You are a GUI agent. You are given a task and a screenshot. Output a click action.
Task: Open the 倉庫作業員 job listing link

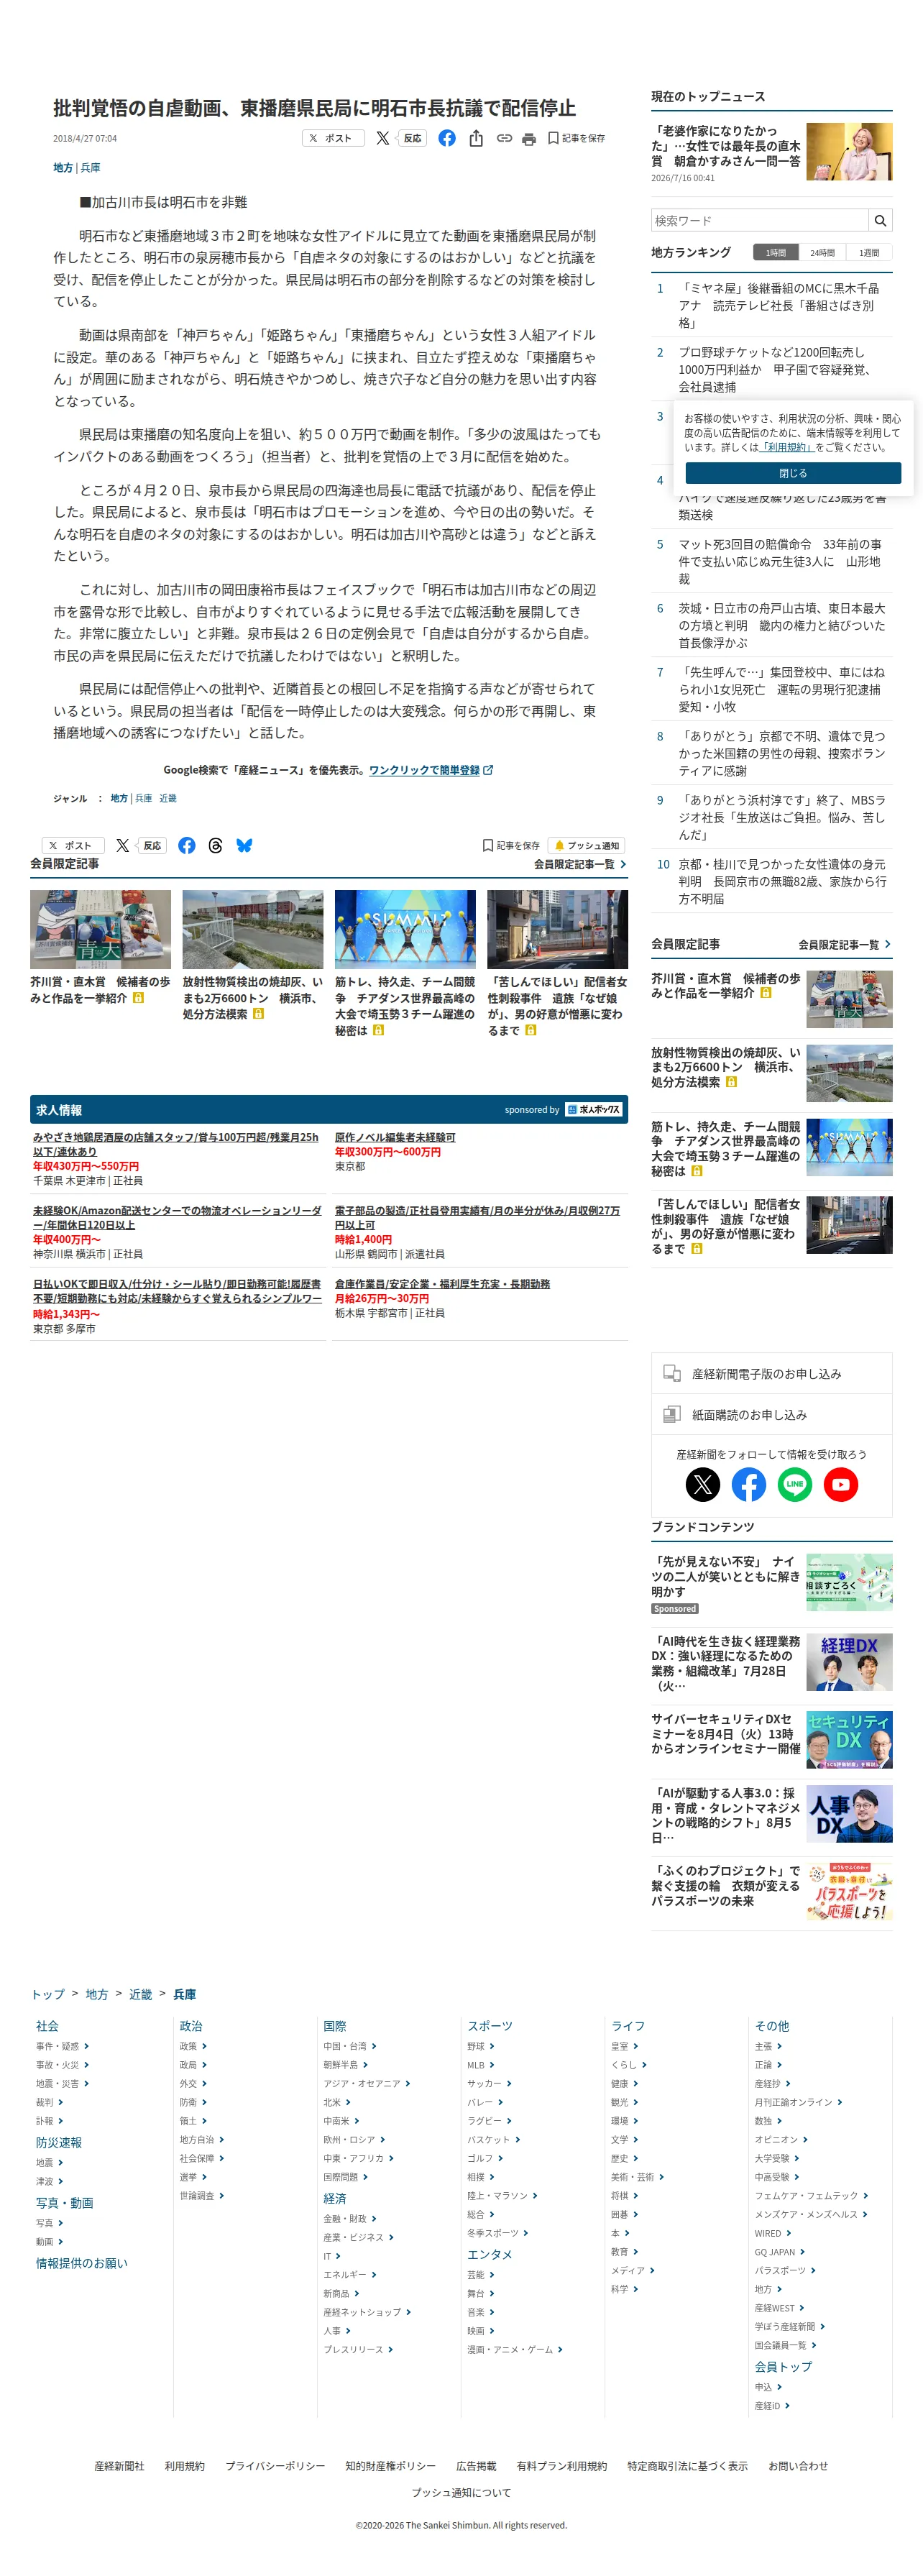point(442,1284)
